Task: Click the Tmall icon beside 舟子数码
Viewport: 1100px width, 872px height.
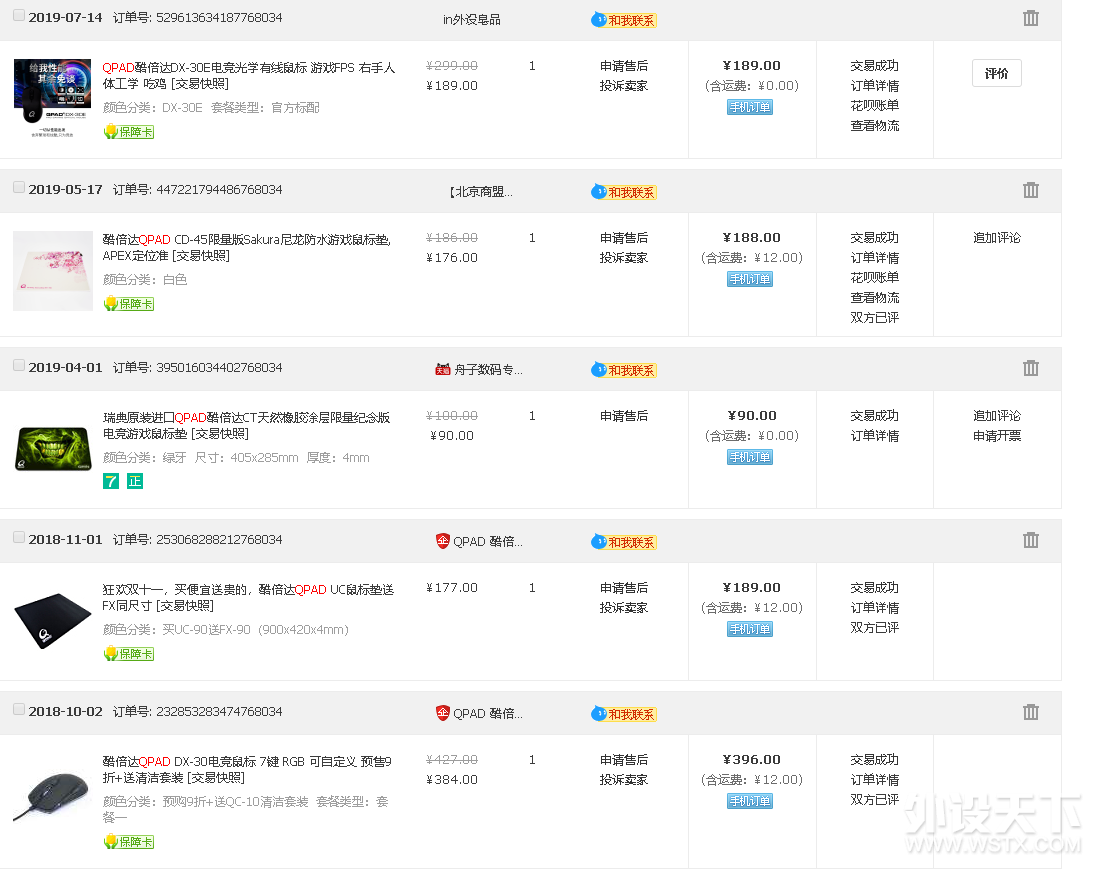Action: pos(443,370)
